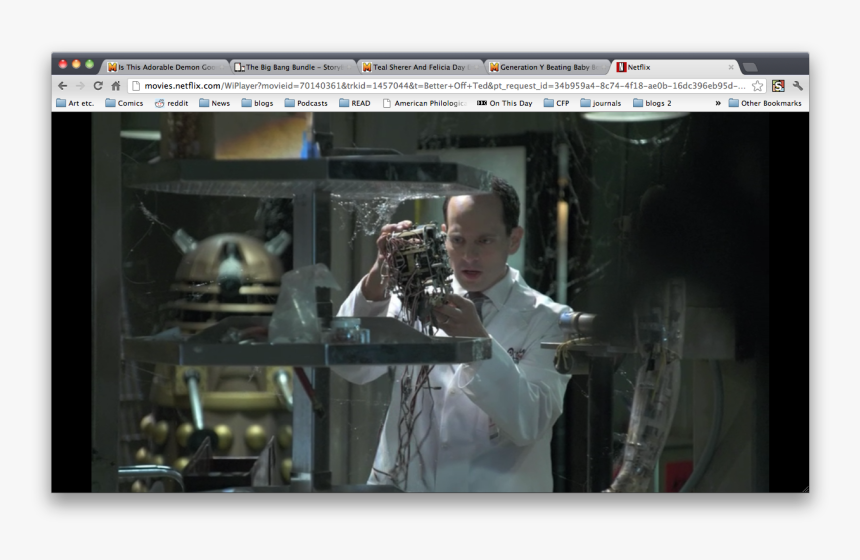860x560 pixels.
Task: Open the READ bookmarks folder
Action: pos(355,103)
